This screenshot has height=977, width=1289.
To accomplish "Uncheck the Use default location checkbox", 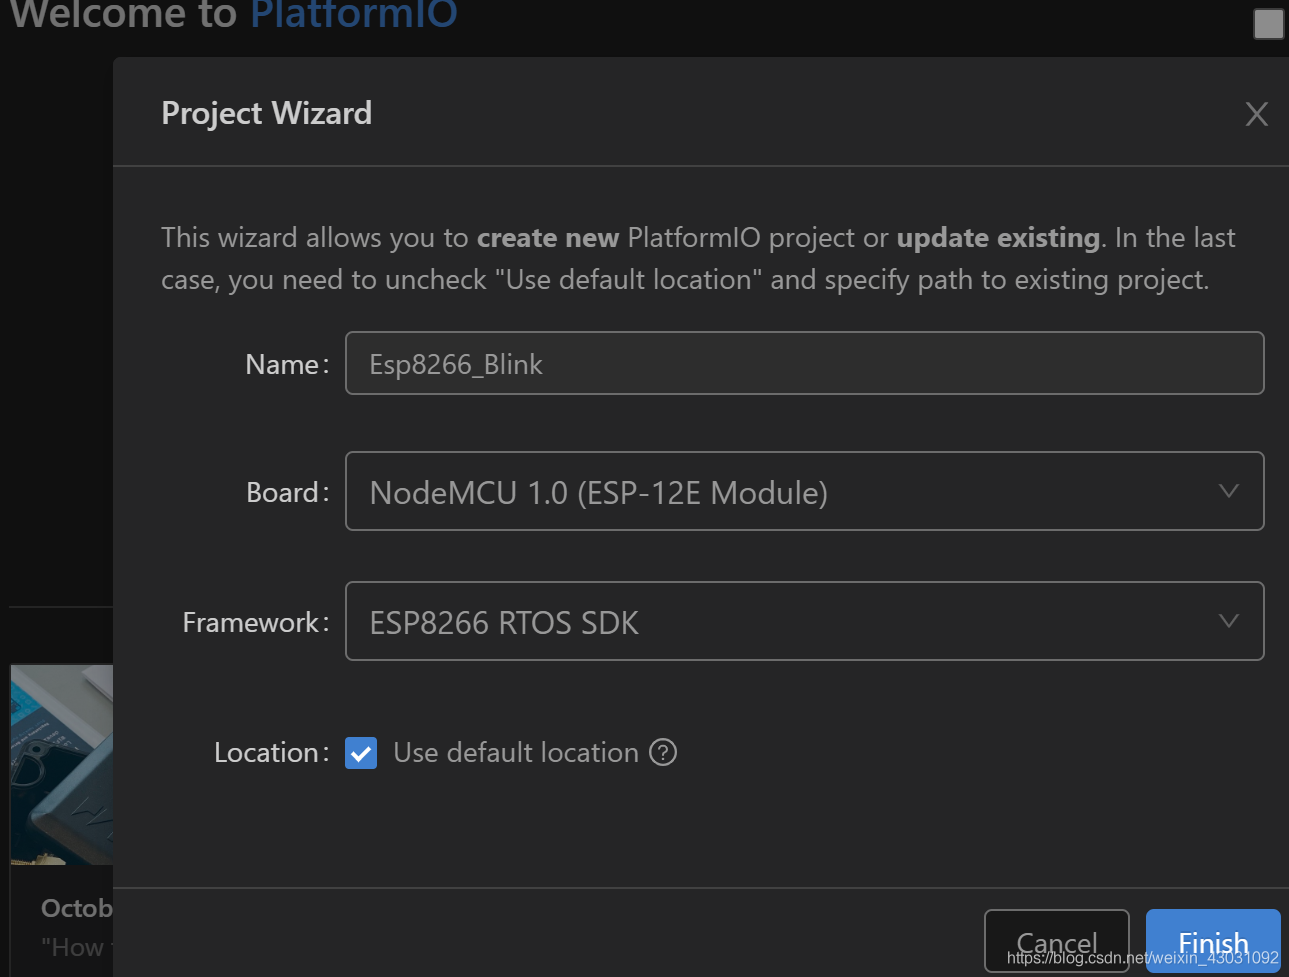I will [361, 753].
